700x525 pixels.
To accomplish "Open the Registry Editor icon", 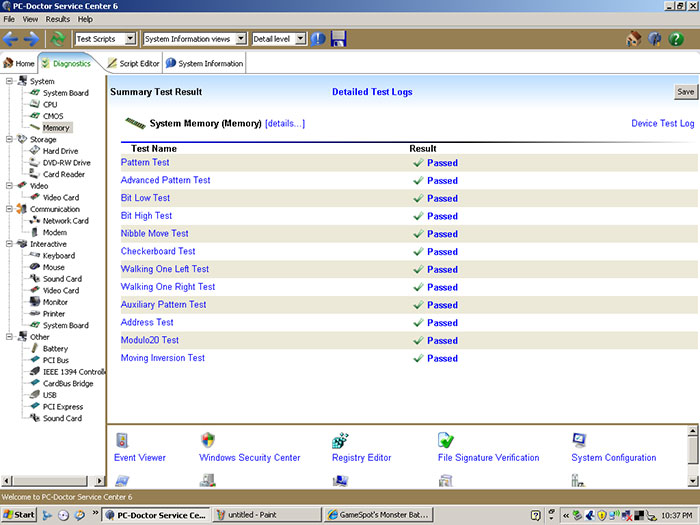I will point(340,440).
